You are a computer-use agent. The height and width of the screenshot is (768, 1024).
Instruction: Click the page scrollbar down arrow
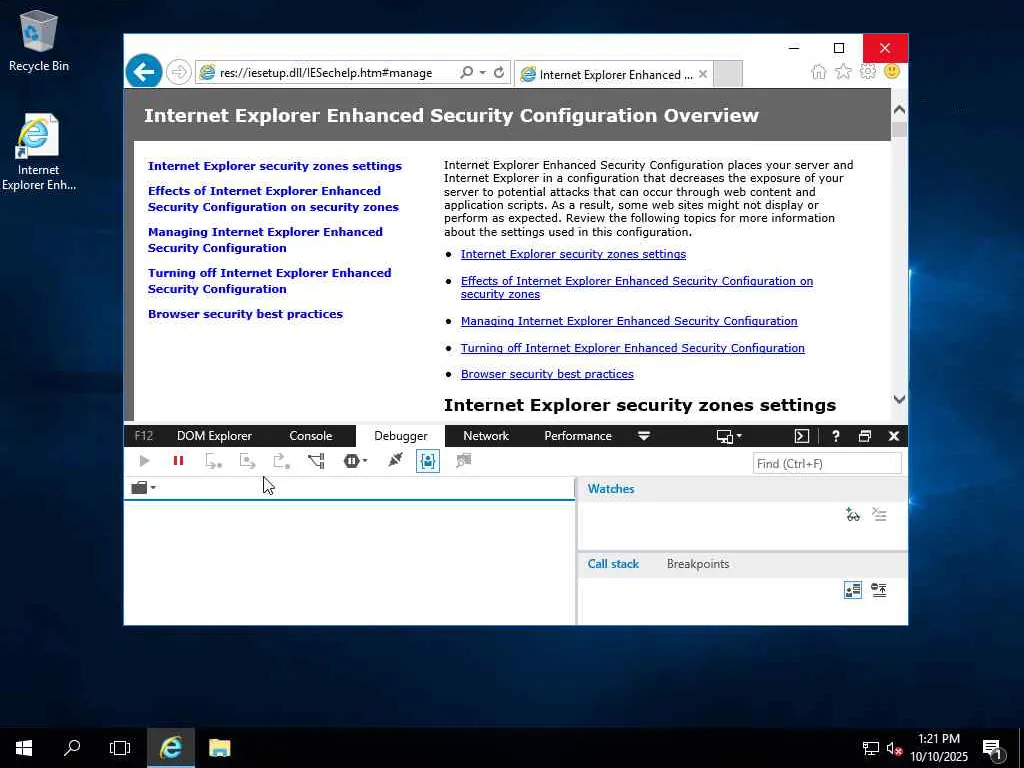tap(899, 399)
